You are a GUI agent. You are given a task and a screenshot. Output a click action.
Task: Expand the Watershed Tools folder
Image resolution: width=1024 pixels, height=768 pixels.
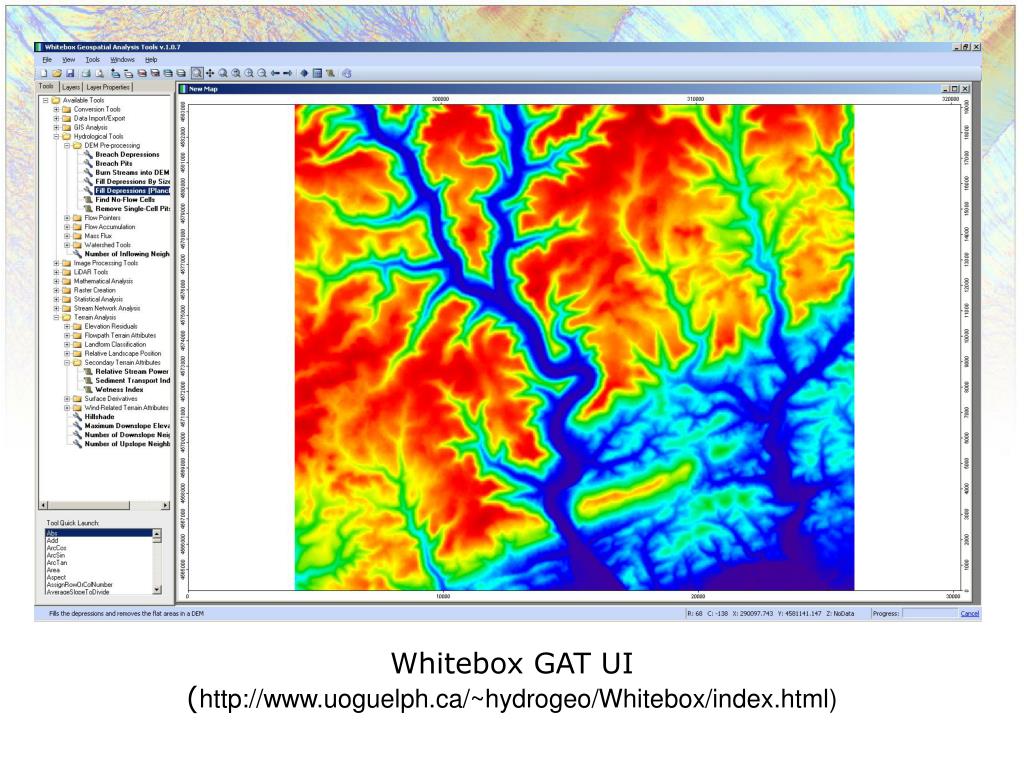tap(67, 245)
